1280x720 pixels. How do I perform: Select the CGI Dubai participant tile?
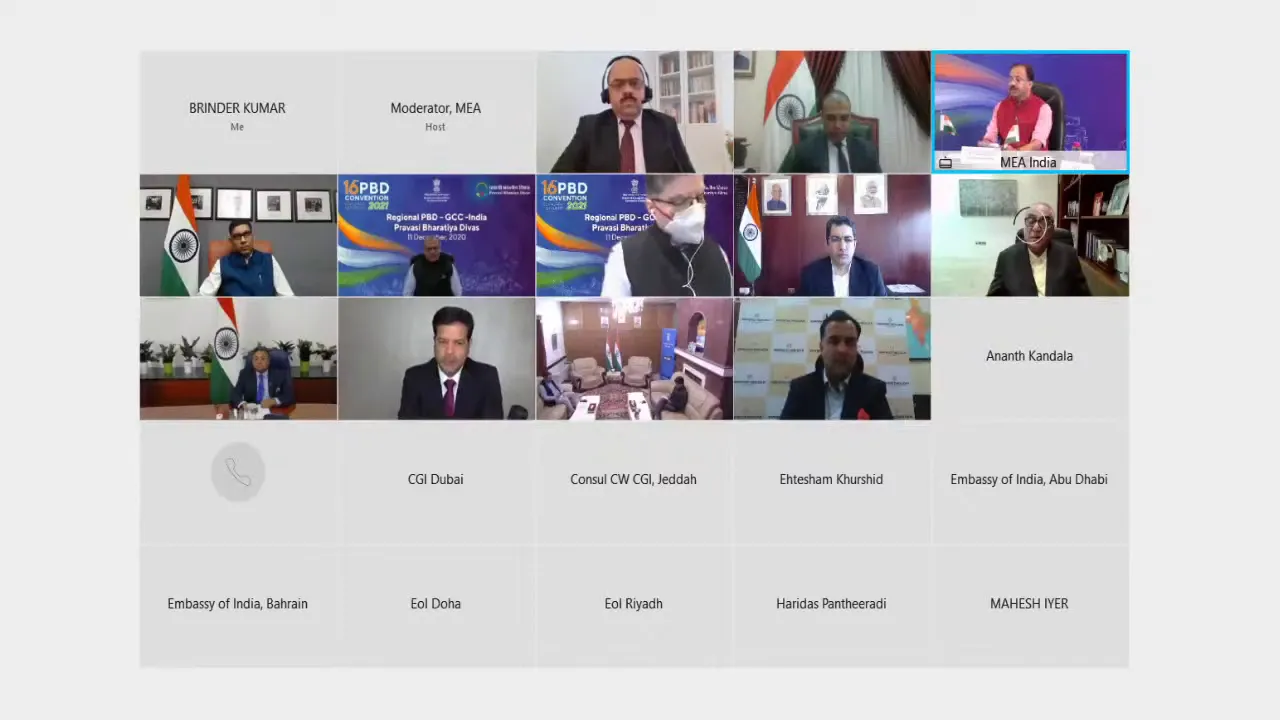(436, 482)
